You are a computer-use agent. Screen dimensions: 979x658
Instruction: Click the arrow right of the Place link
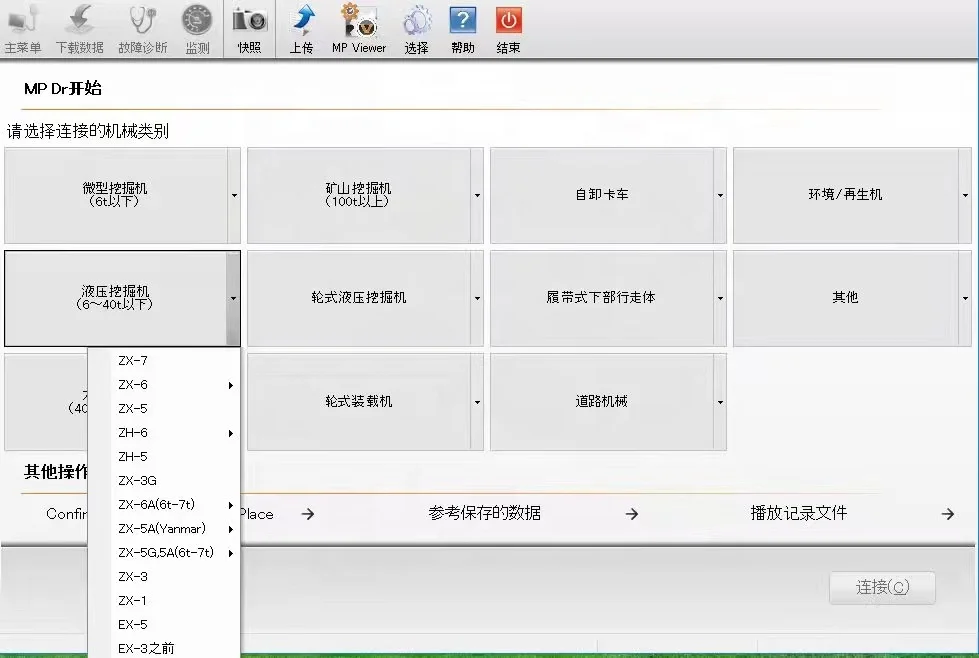[308, 514]
